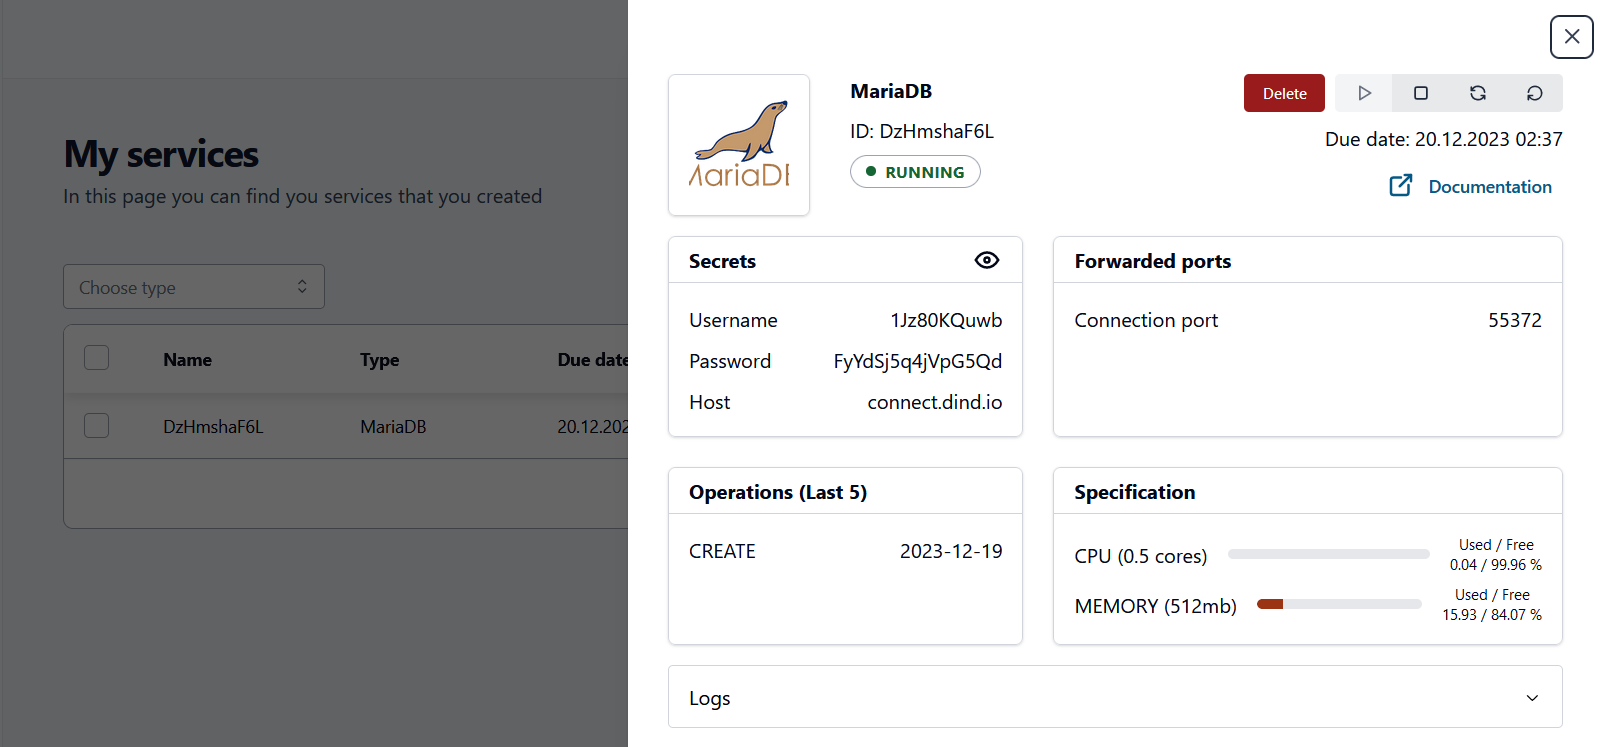The width and height of the screenshot is (1600, 747).
Task: Click the Due date column header
Action: click(593, 360)
